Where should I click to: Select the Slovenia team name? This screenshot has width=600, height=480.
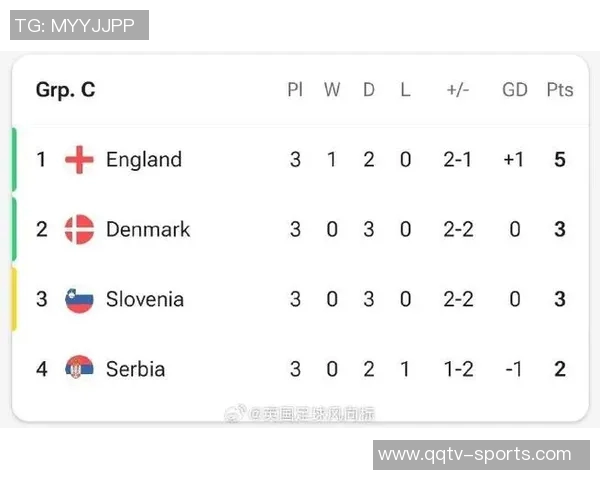[x=145, y=299]
